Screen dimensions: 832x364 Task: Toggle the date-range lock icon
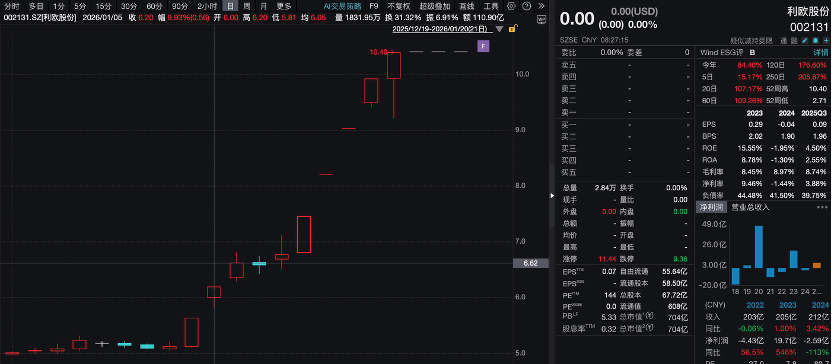pos(512,29)
